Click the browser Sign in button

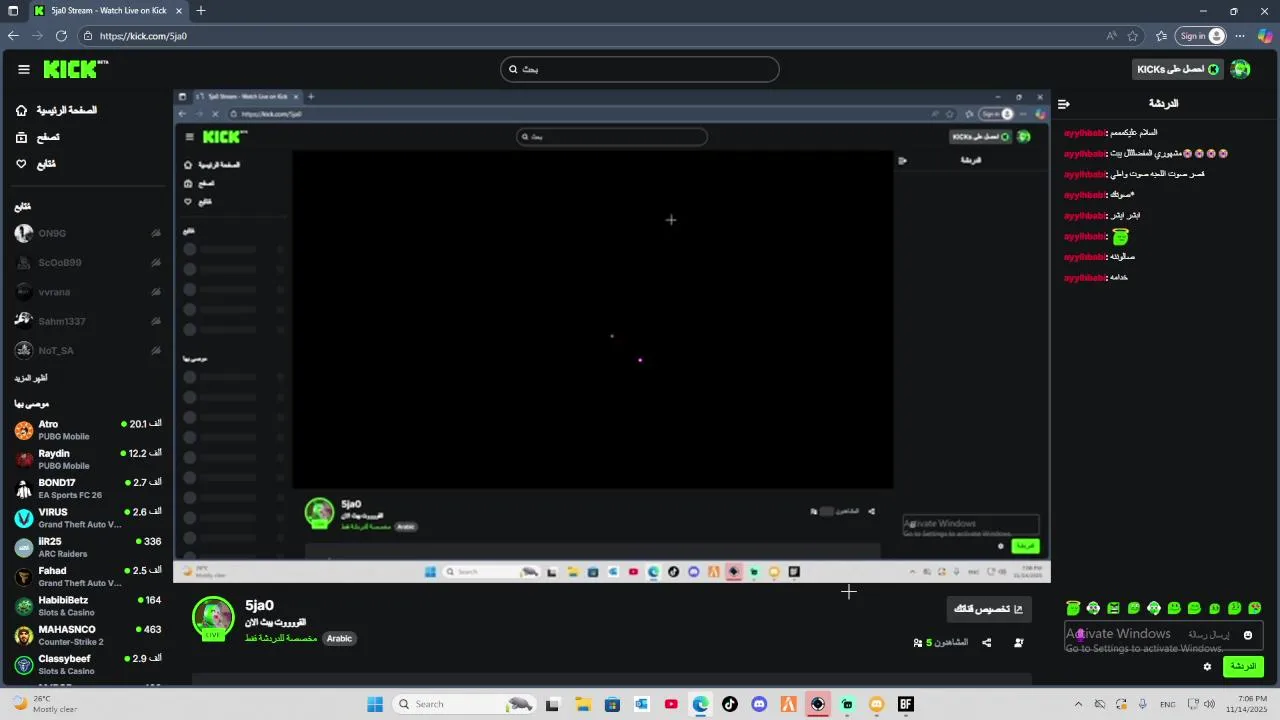pos(1201,36)
